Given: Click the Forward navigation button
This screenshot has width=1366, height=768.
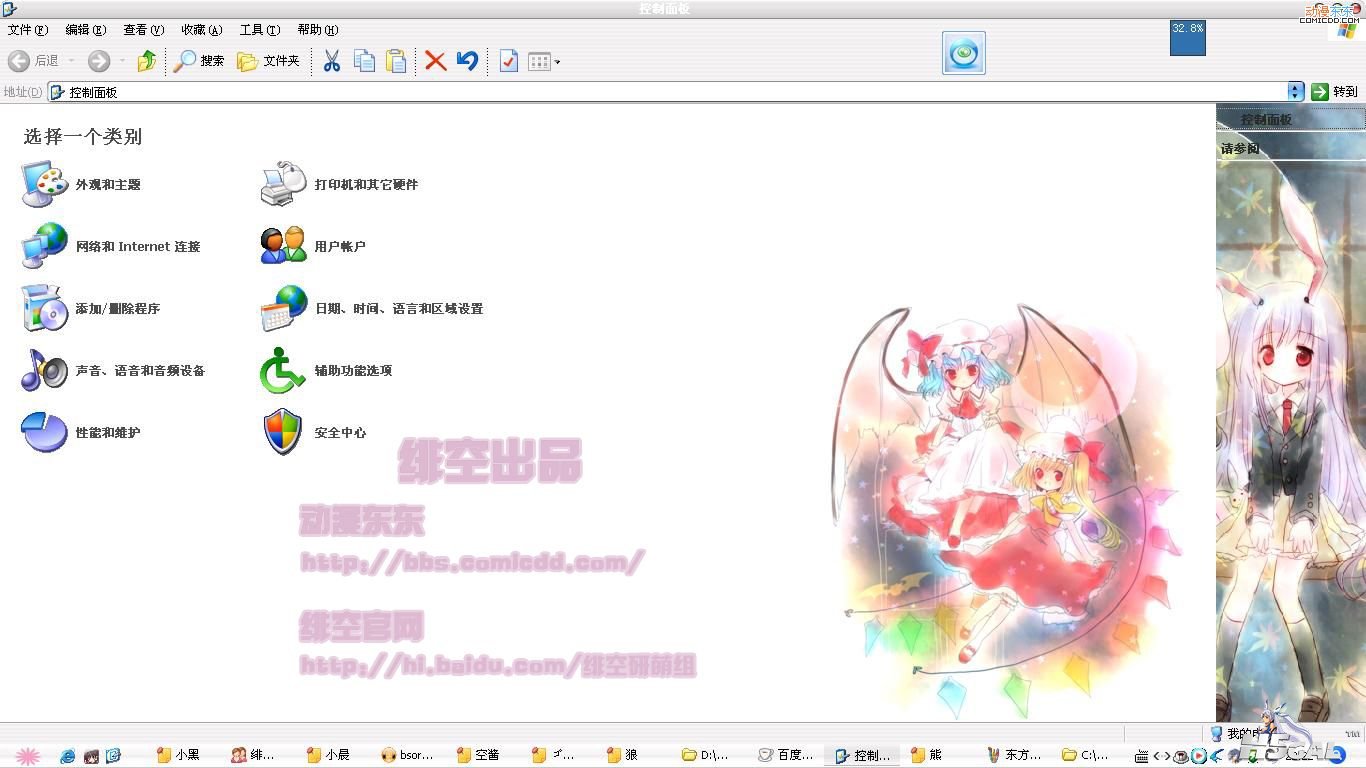Looking at the screenshot, I should [x=98, y=61].
